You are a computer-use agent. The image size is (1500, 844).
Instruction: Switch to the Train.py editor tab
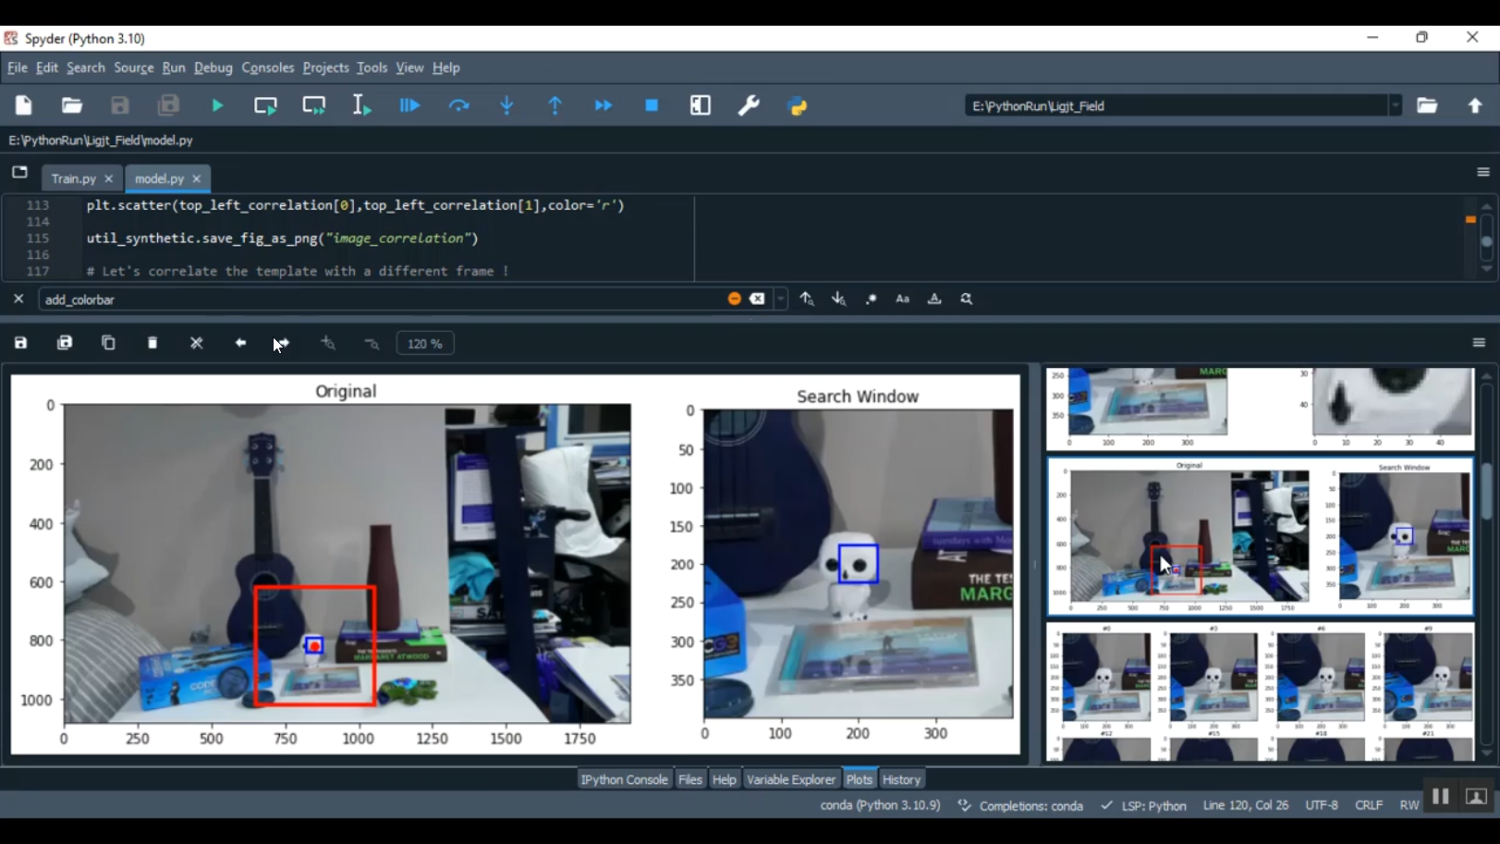tap(73, 179)
